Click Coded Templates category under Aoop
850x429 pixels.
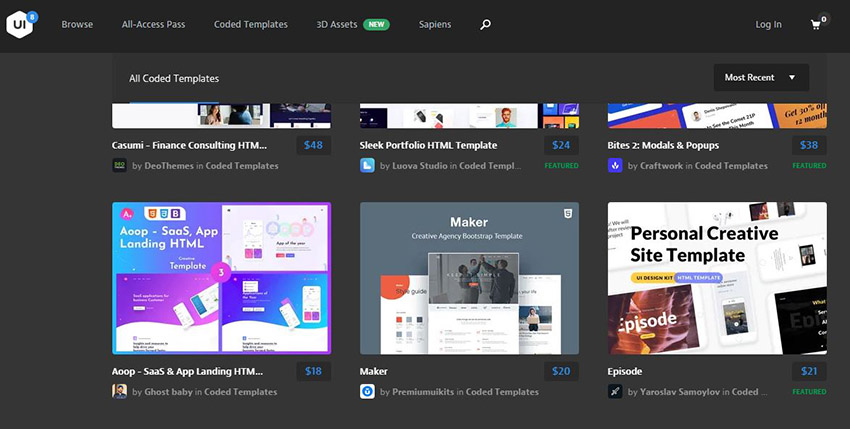[x=241, y=392]
